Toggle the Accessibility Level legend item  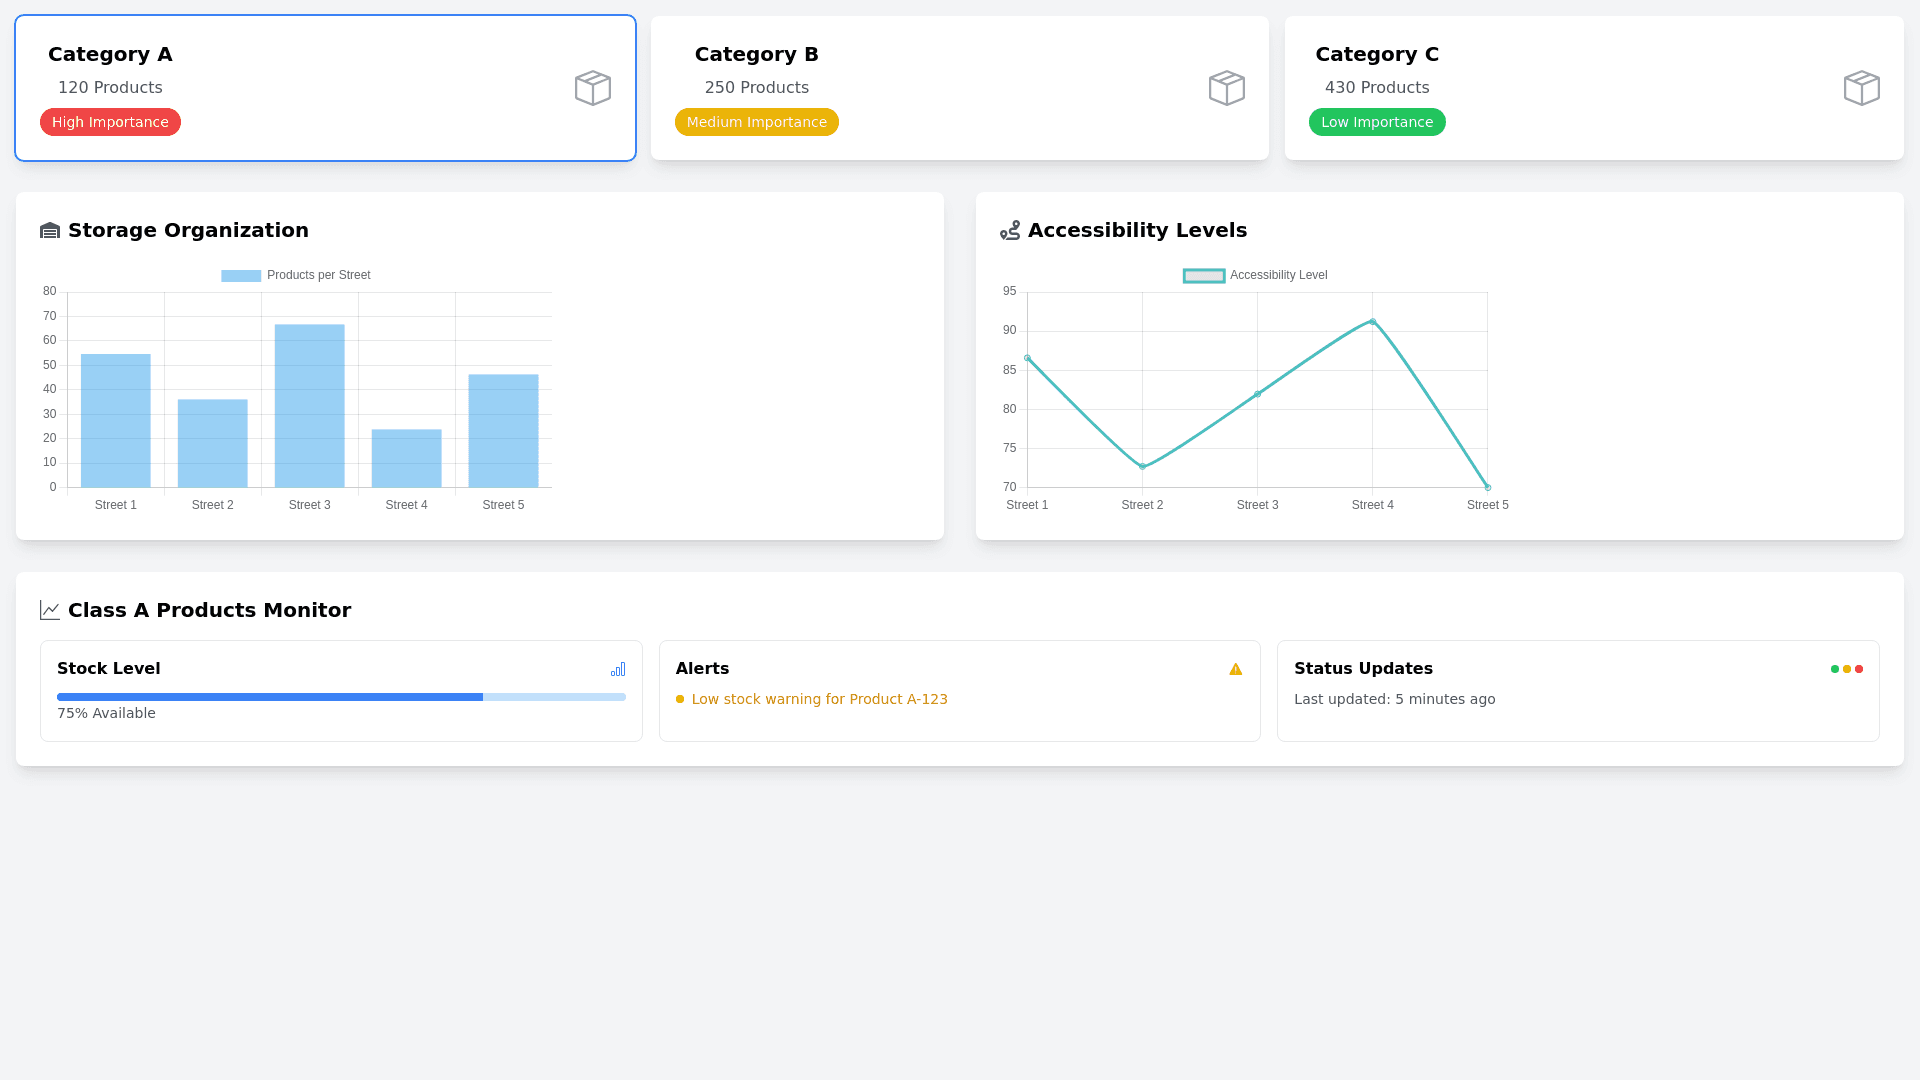pyautogui.click(x=1255, y=275)
